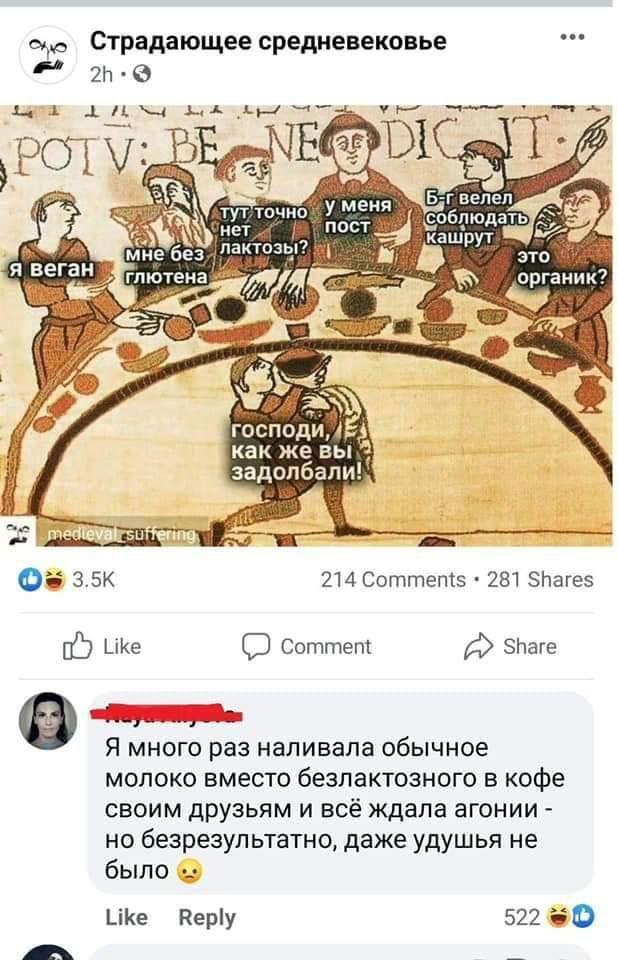618x960 pixels.
Task: Reply to the milk comment
Action: (207, 917)
